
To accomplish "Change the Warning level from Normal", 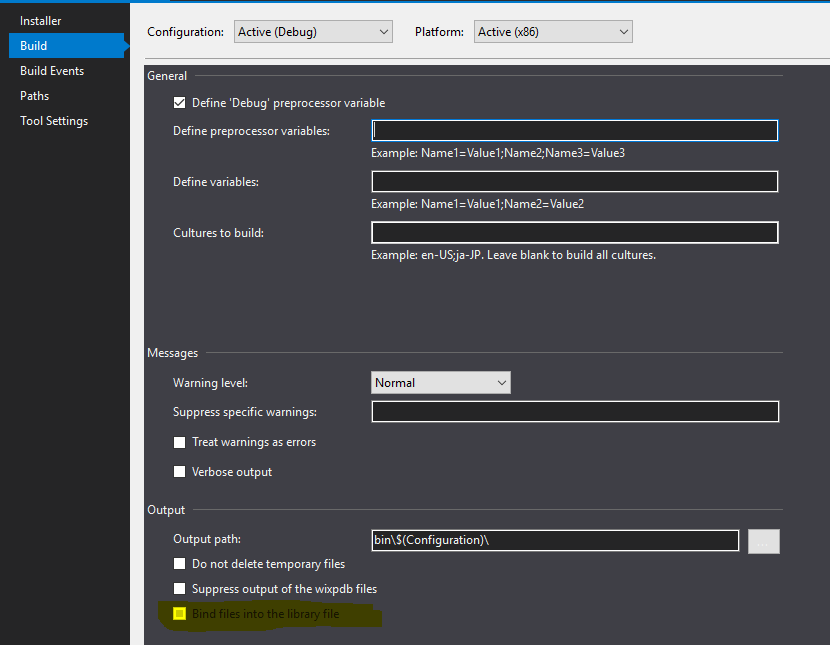I will click(x=440, y=382).
